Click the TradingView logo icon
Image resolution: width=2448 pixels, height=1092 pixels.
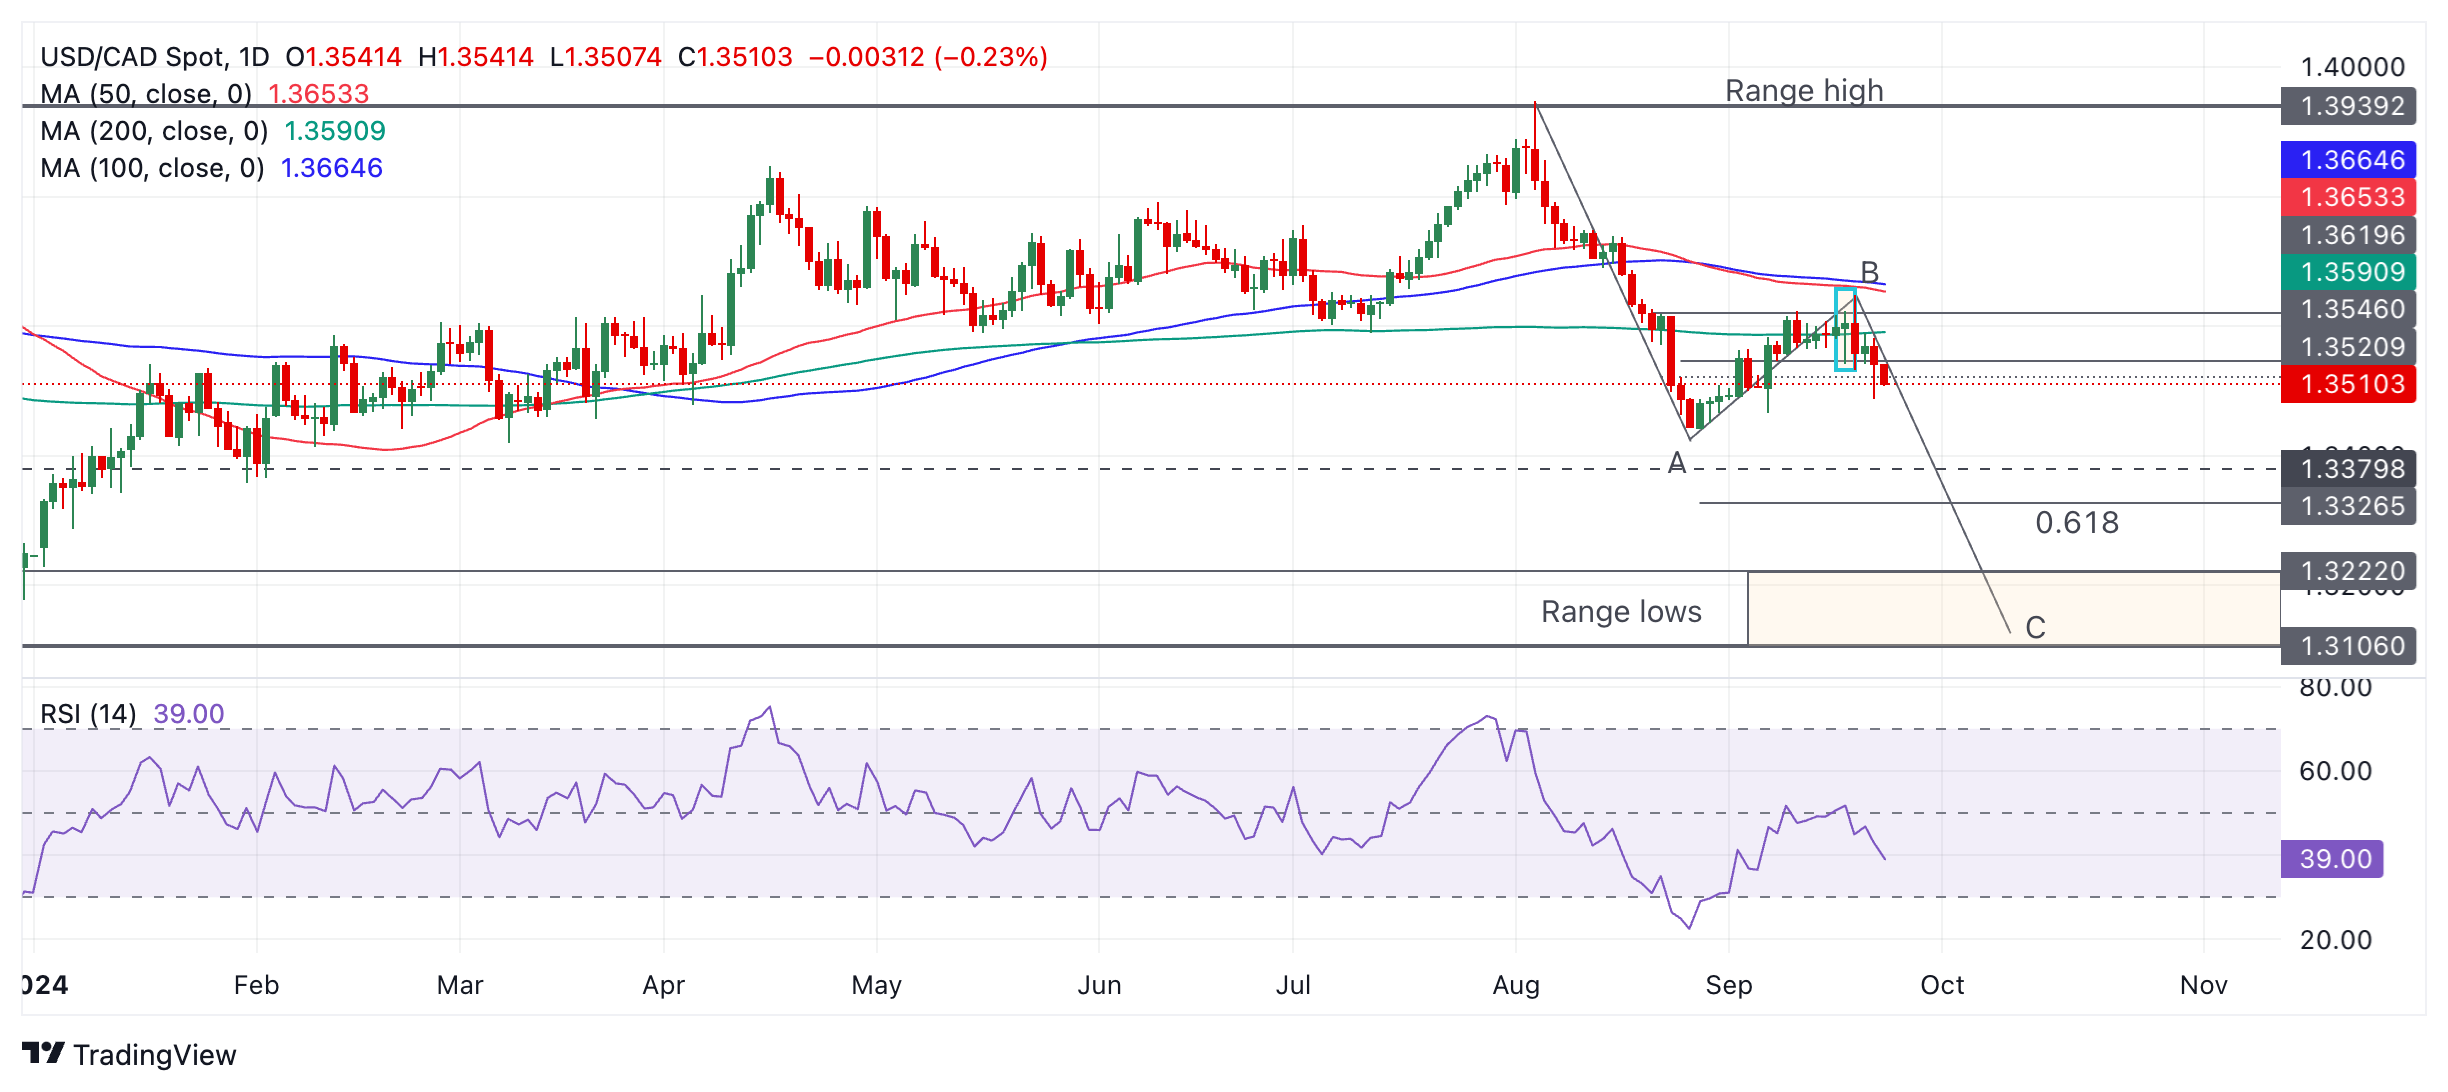(x=43, y=1053)
